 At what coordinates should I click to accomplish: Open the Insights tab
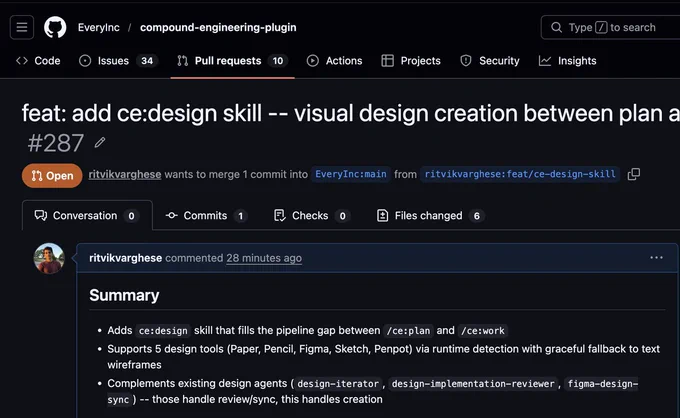point(568,61)
